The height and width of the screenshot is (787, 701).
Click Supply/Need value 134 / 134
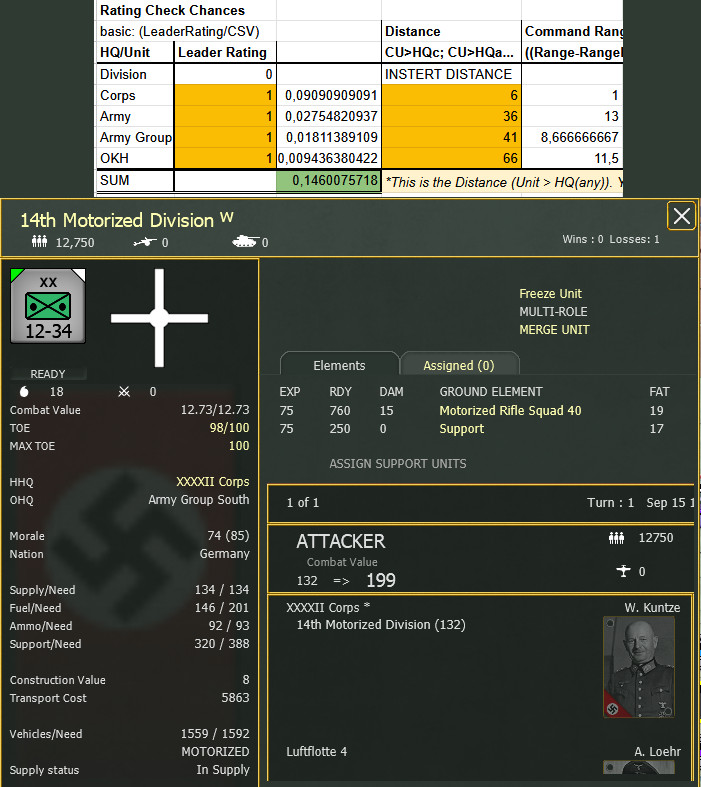(222, 590)
